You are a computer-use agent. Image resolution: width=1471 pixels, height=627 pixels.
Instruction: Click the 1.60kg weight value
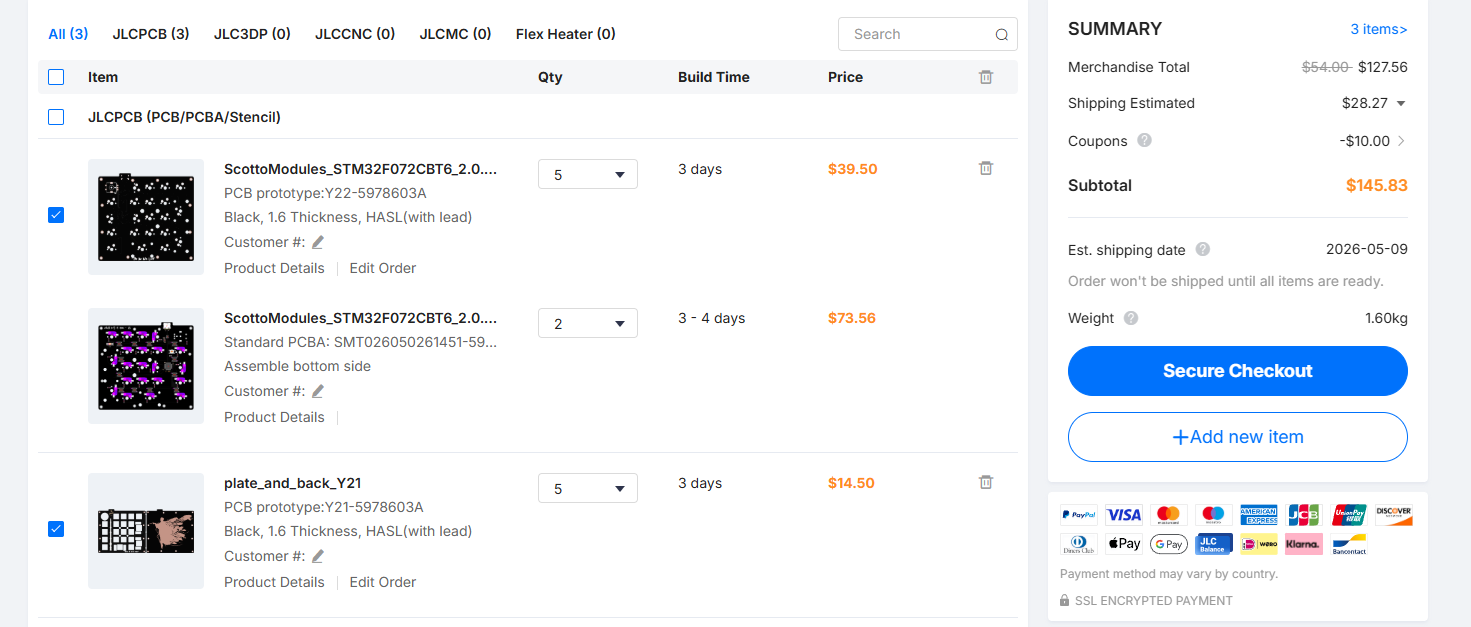[x=1386, y=318]
